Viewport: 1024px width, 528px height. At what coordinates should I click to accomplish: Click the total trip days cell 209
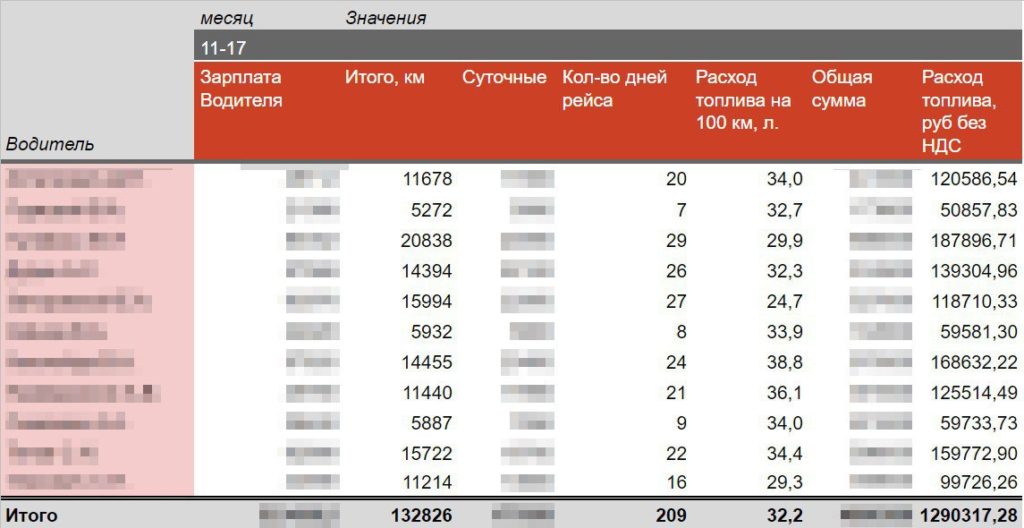(x=671, y=516)
